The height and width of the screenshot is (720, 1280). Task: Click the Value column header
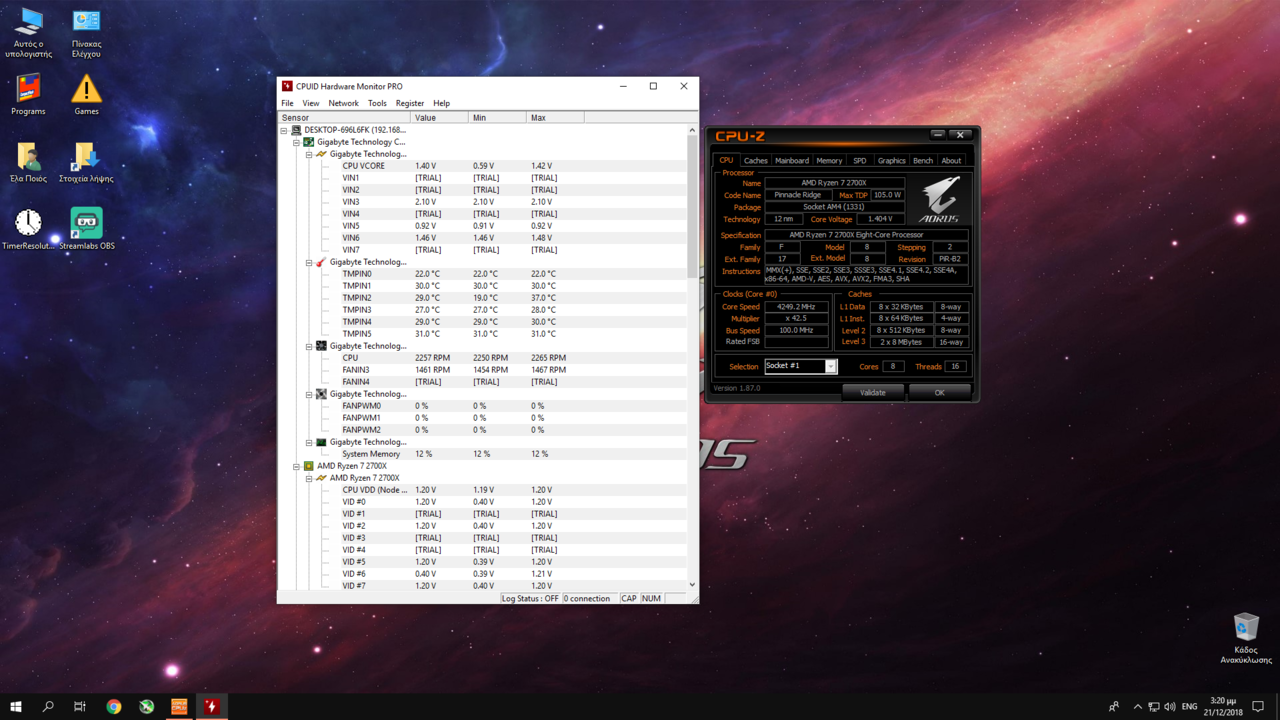[439, 118]
